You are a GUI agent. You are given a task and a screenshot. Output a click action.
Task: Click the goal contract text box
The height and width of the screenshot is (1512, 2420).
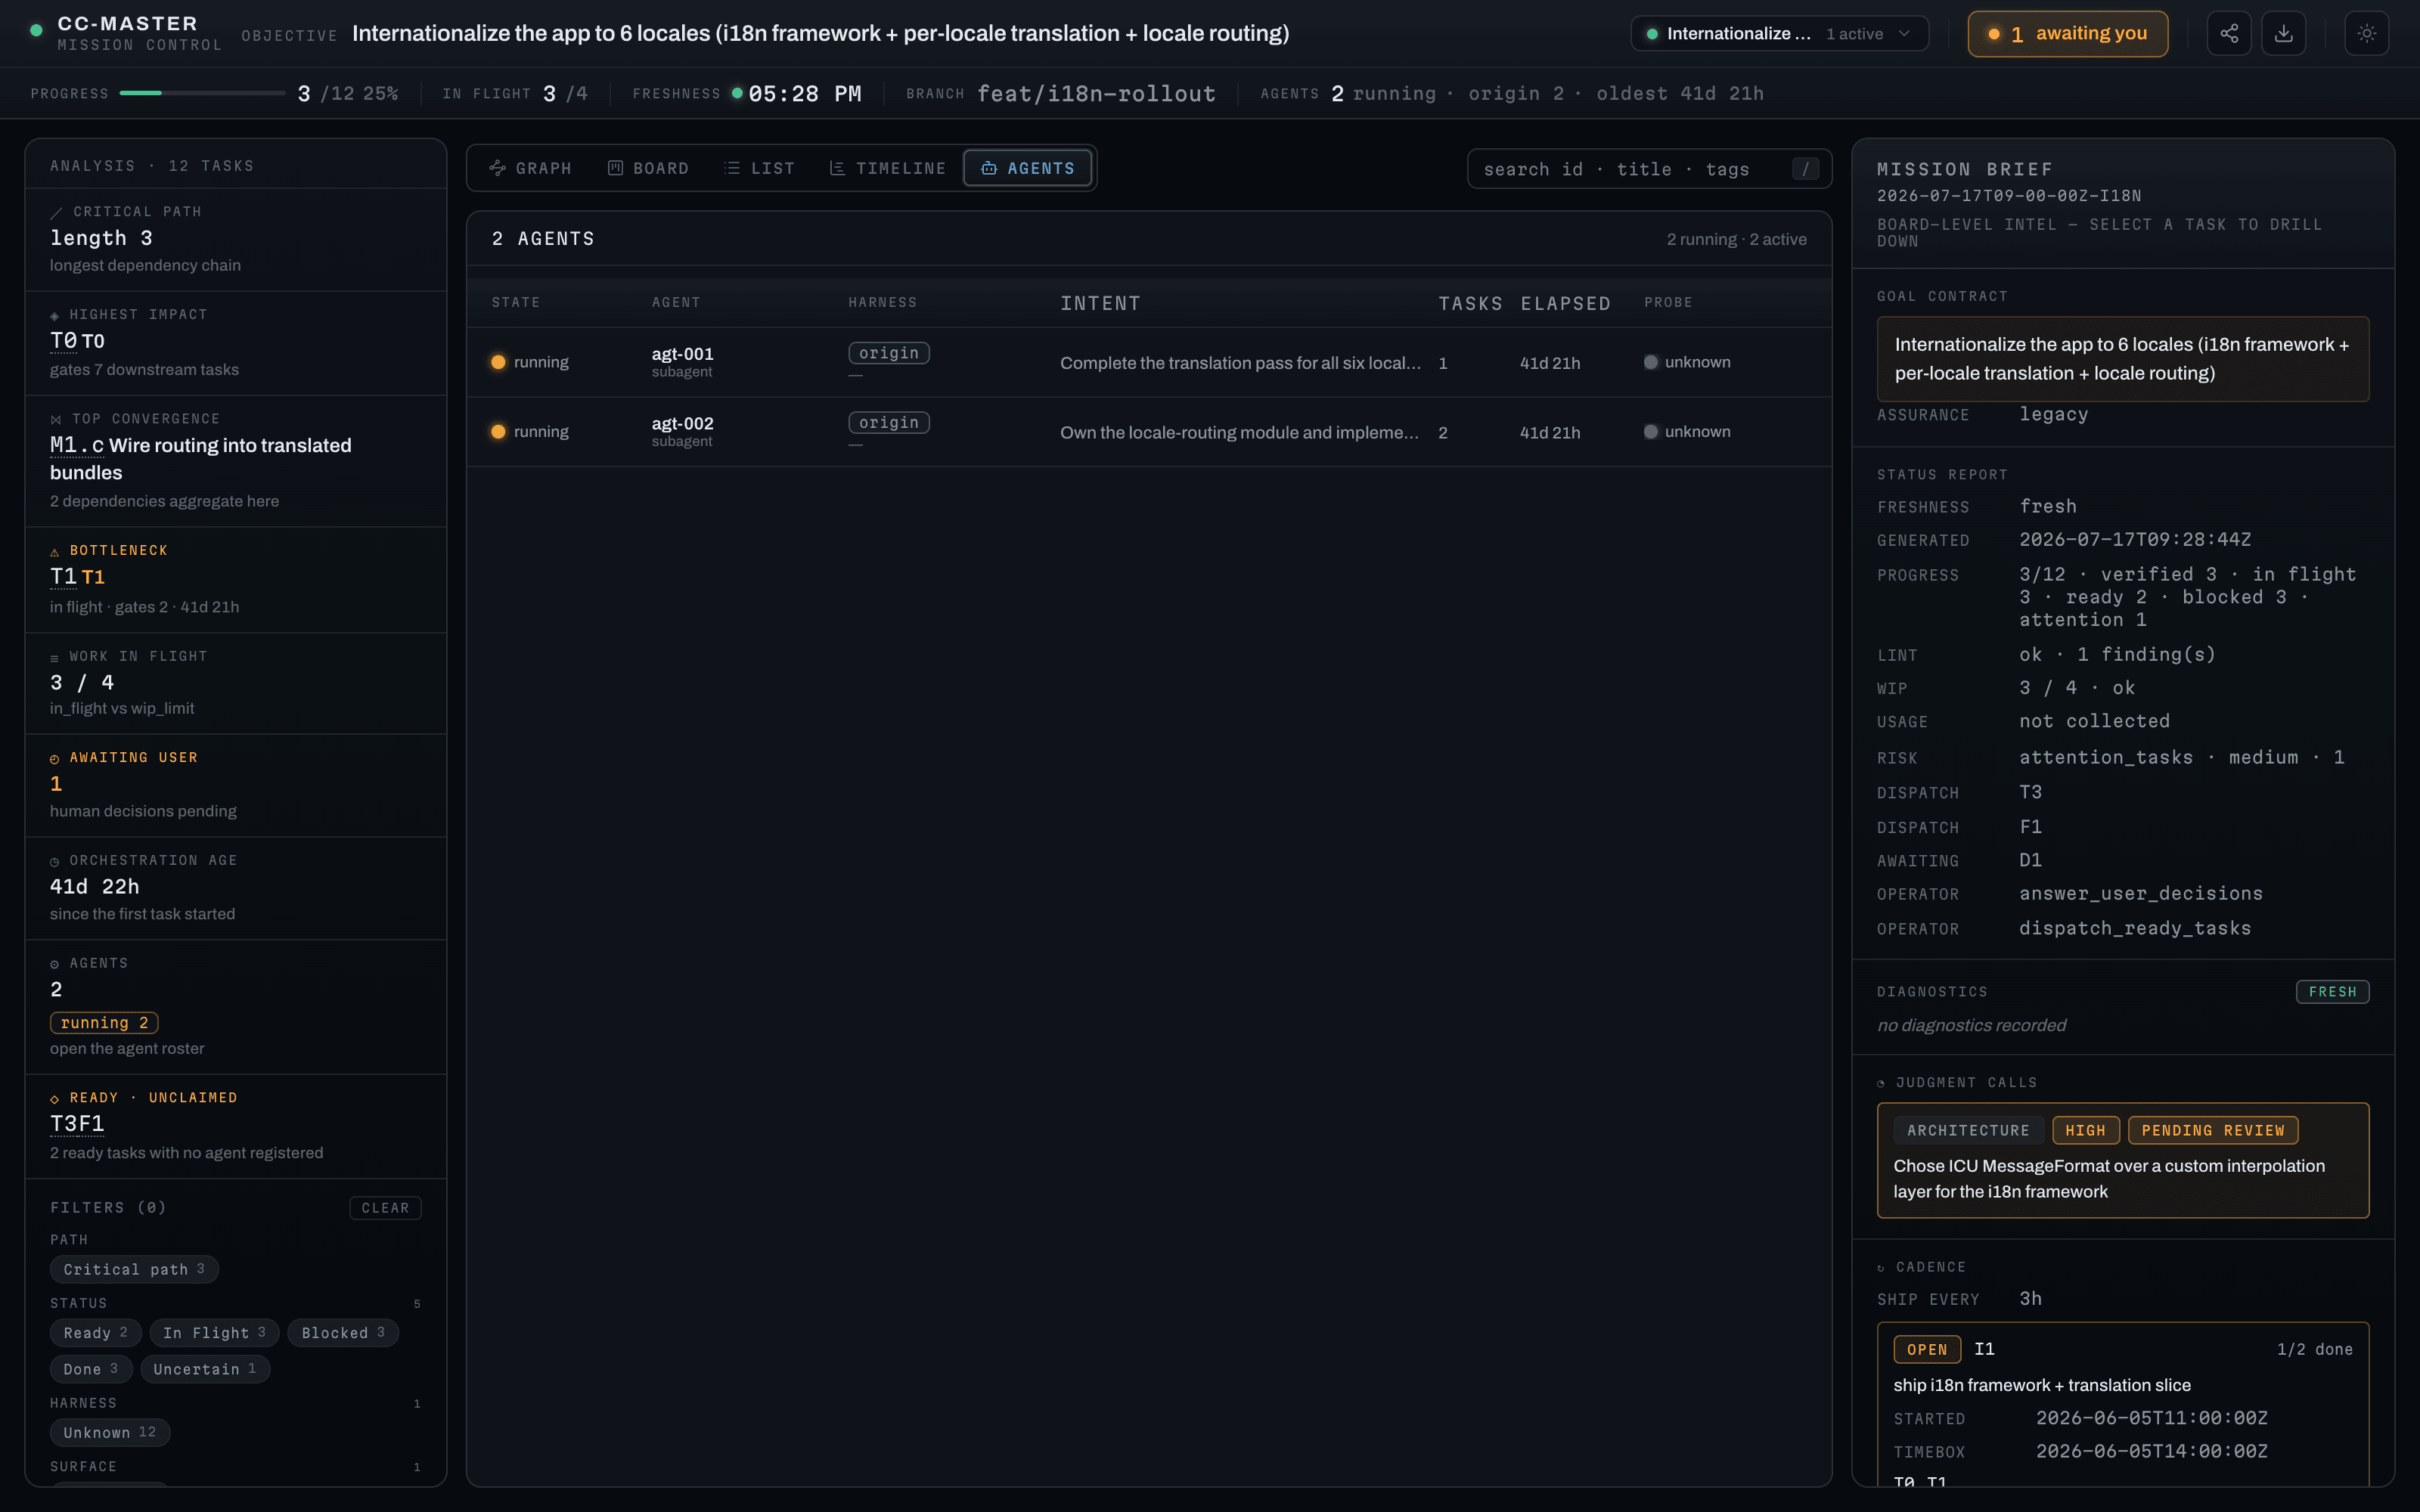(2122, 359)
